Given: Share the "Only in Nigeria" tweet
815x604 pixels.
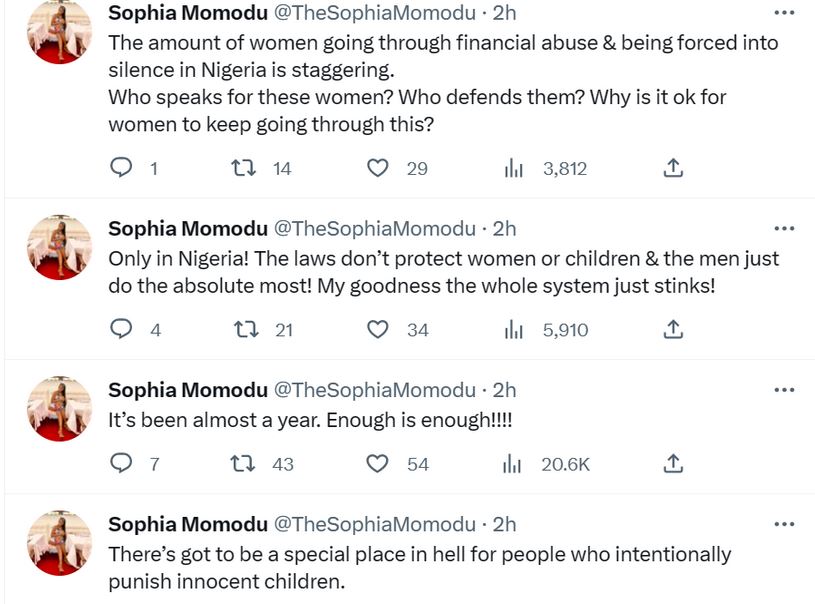Looking at the screenshot, I should point(673,329).
